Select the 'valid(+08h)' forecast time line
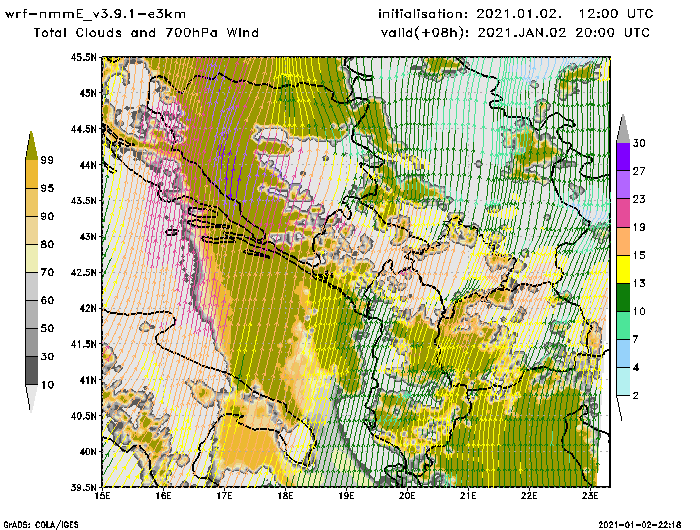The image size is (700, 530). (516, 33)
